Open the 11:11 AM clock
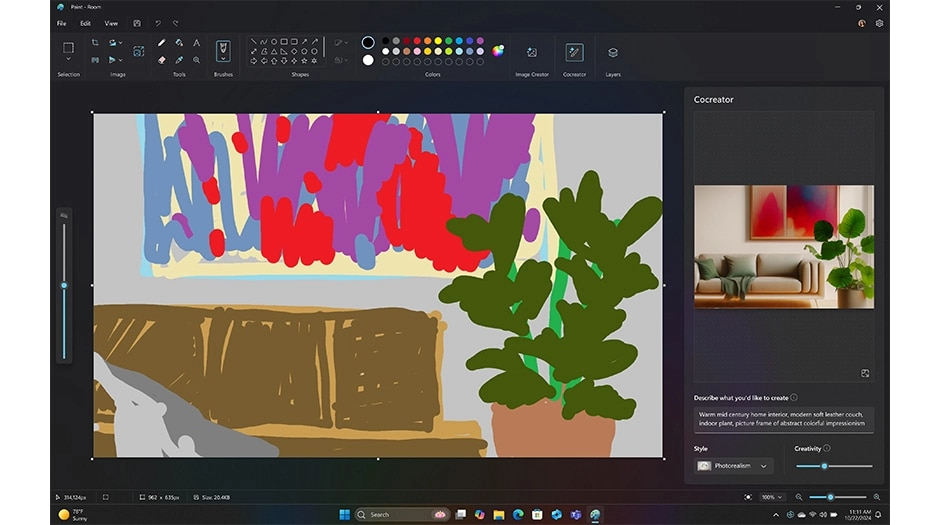This screenshot has height=525, width=940. (x=857, y=514)
